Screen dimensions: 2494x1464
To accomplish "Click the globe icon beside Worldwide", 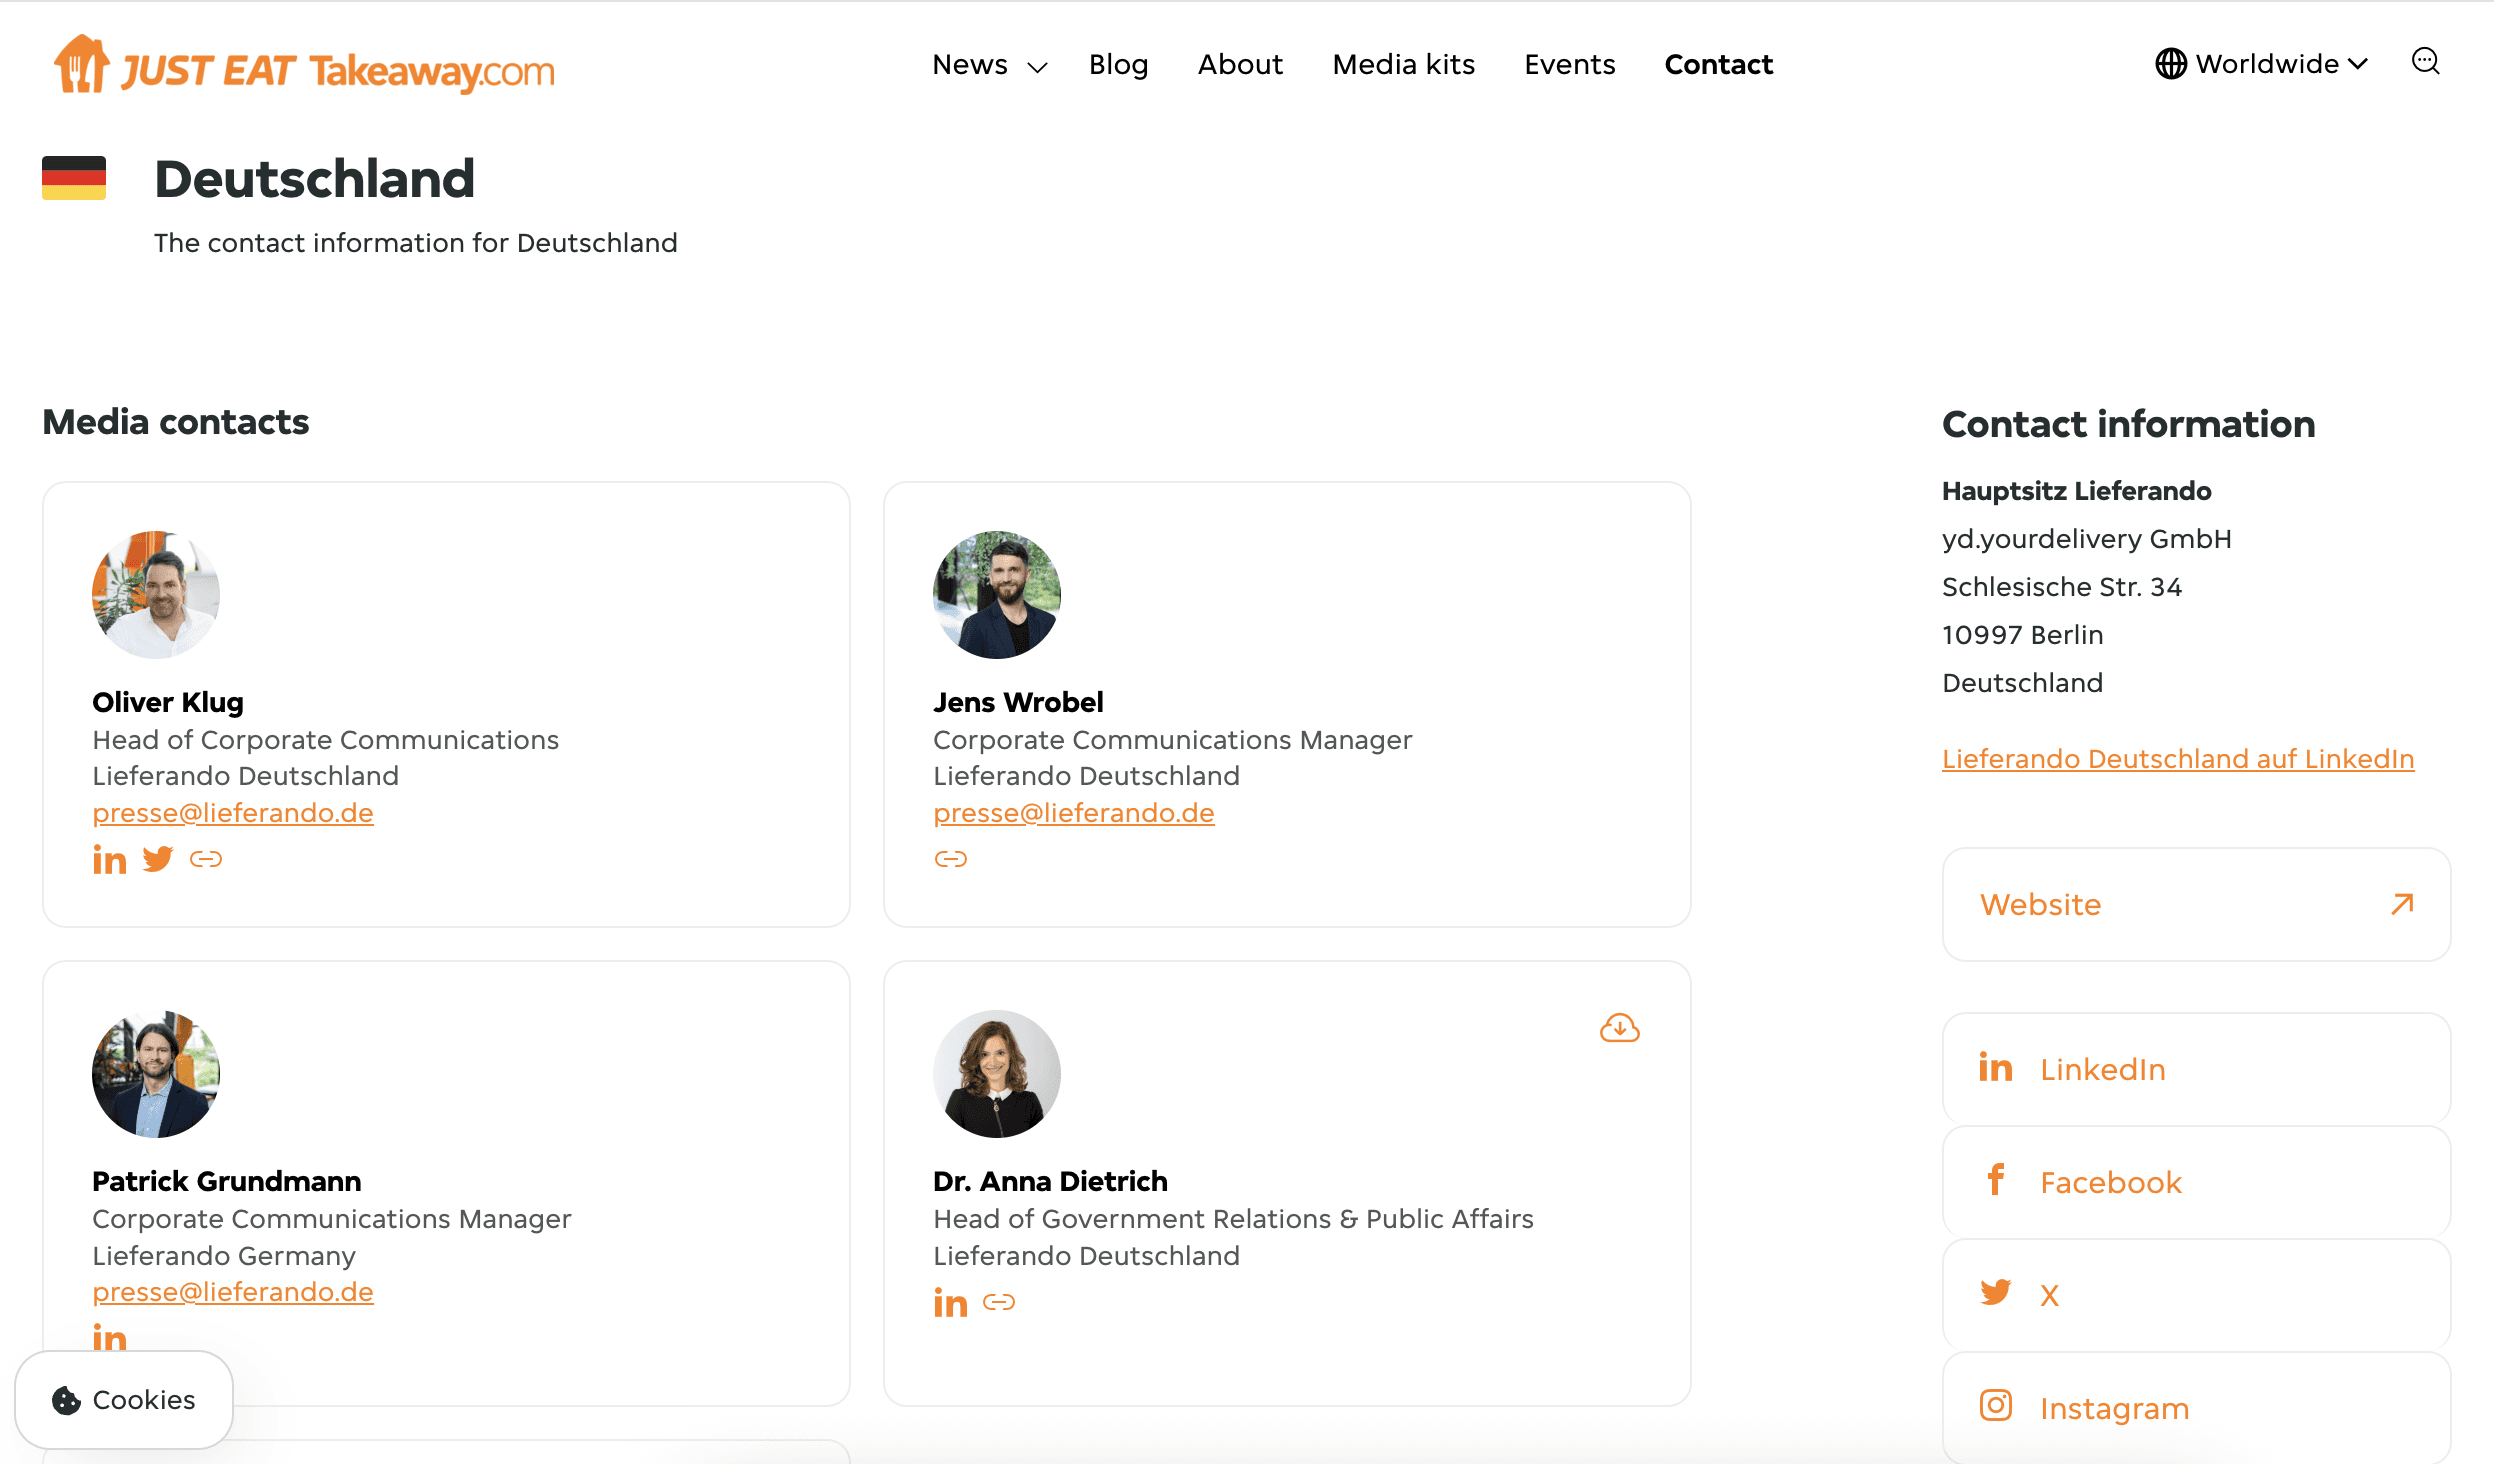I will coord(2170,64).
